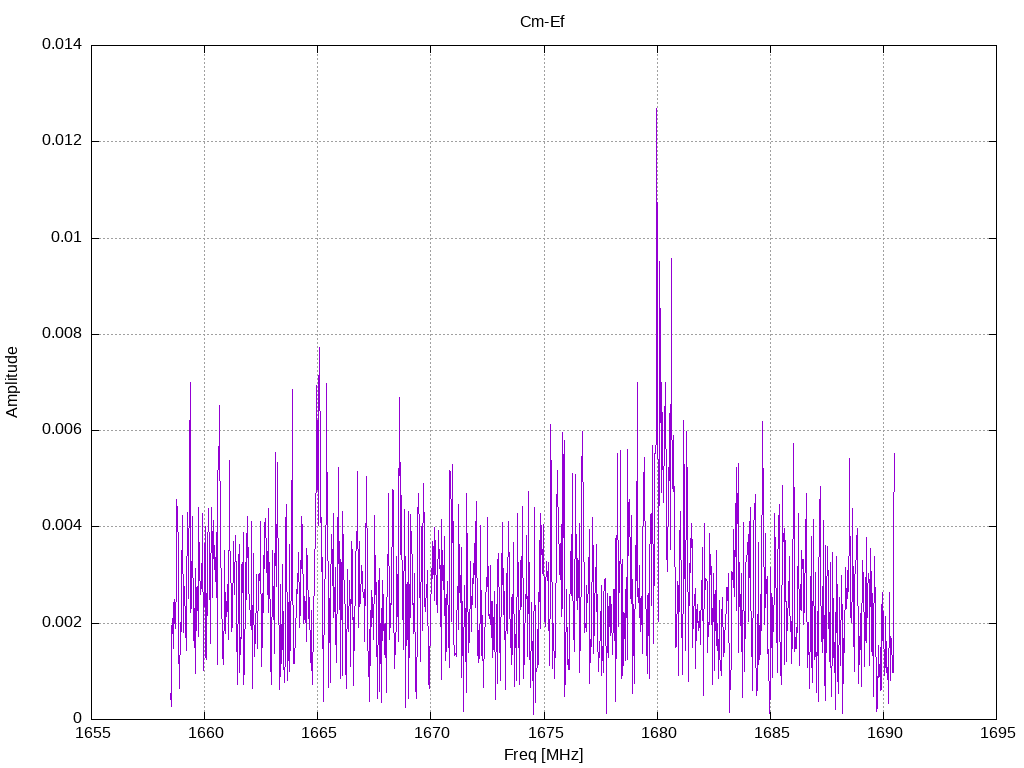Click the tallest spectrum peak at 1680 MHz
The height and width of the screenshot is (768, 1024).
(x=656, y=111)
